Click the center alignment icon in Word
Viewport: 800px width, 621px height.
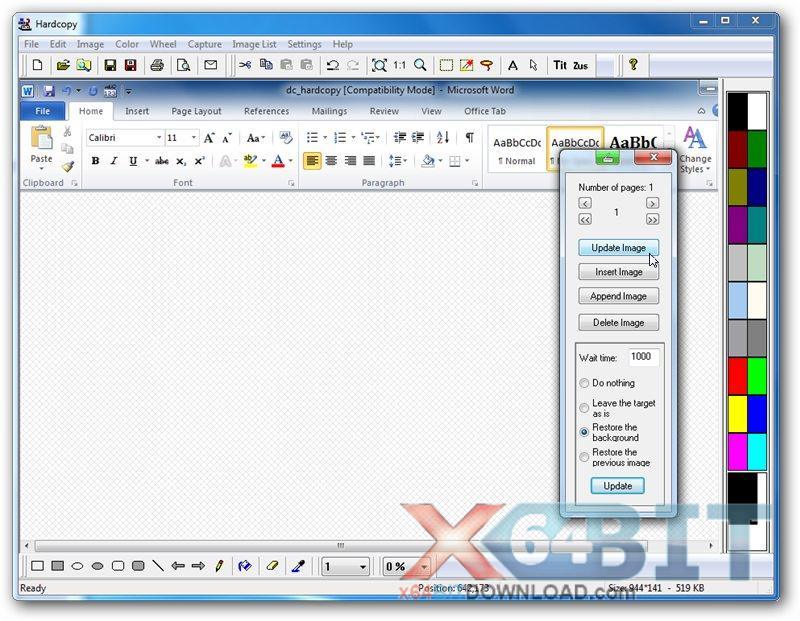(x=331, y=161)
